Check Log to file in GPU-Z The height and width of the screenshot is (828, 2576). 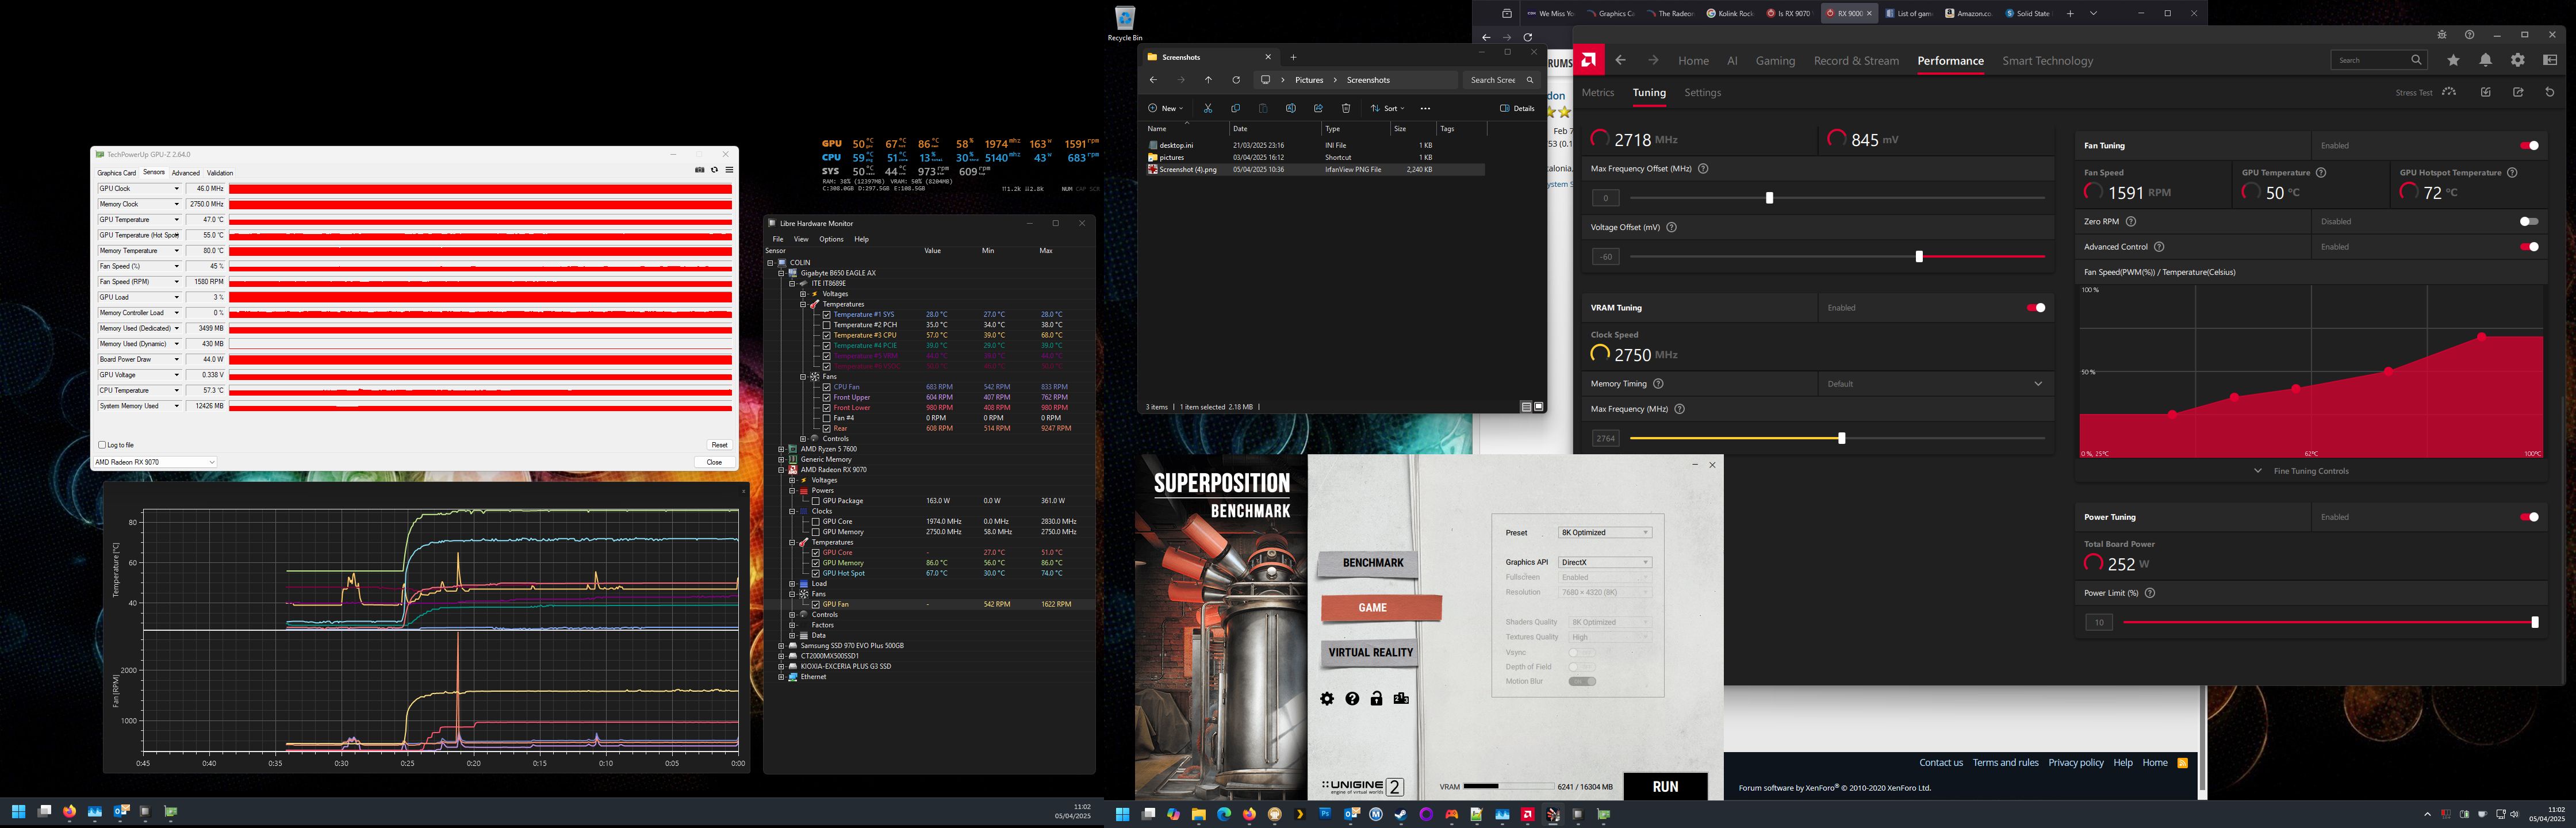[102, 445]
